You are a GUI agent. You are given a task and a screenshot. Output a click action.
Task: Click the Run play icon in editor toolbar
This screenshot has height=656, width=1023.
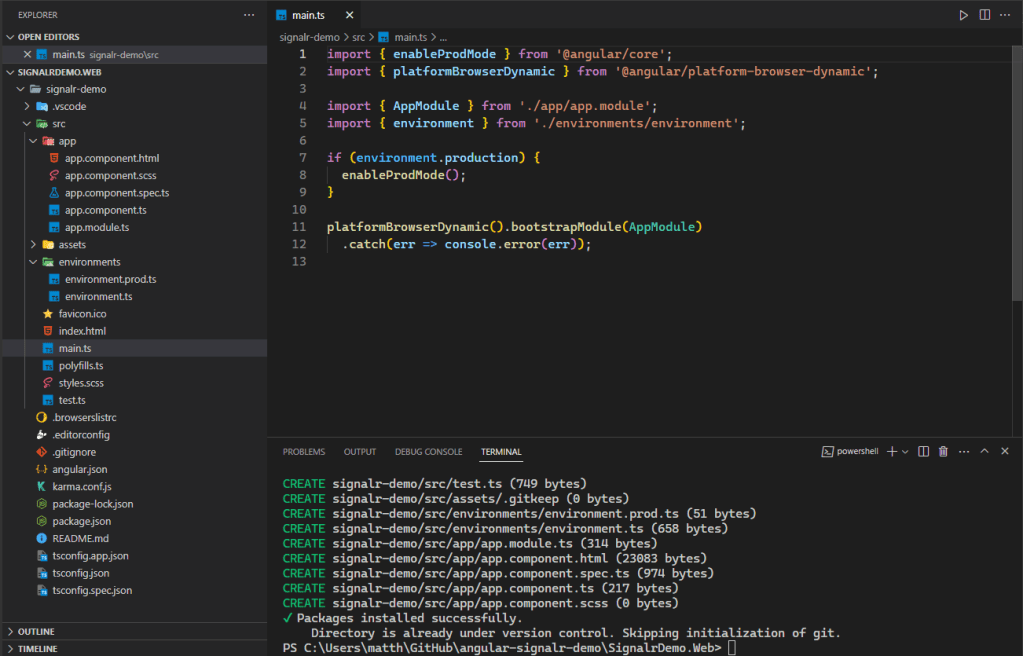coord(963,15)
